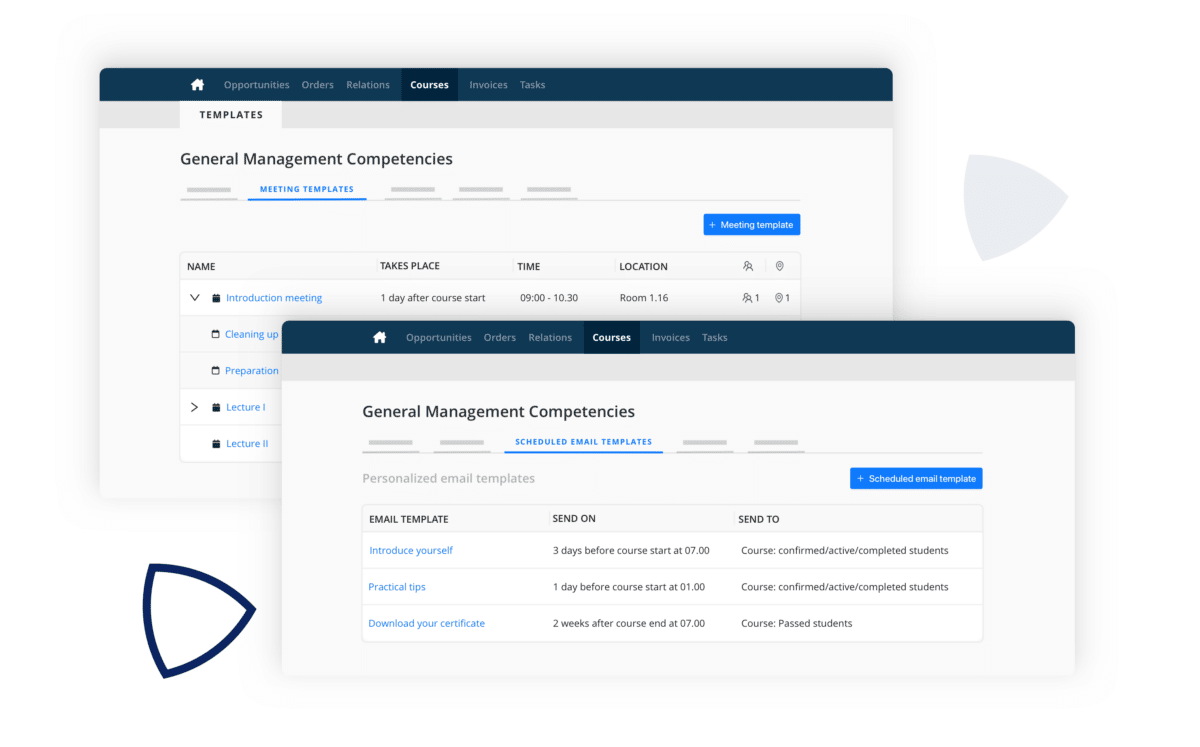Viewport: 1200px width, 747px height.
Task: Select Opportunities in front window navbar
Action: [x=439, y=338]
